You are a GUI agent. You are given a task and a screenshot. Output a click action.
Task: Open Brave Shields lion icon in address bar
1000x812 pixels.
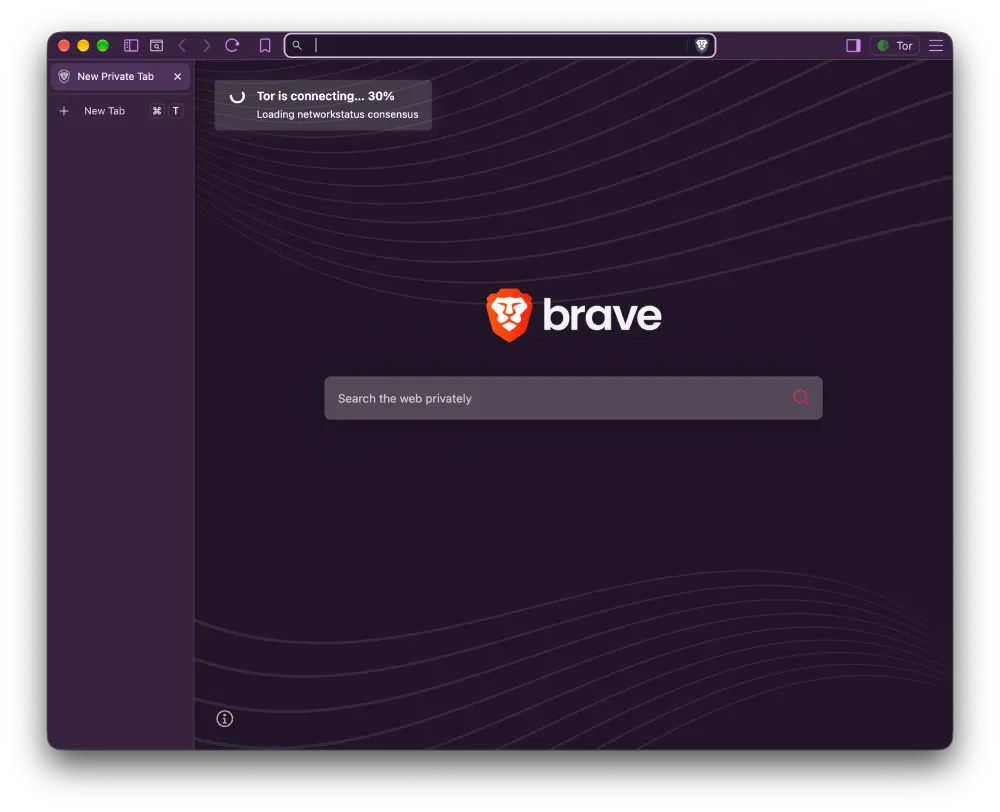tap(702, 45)
